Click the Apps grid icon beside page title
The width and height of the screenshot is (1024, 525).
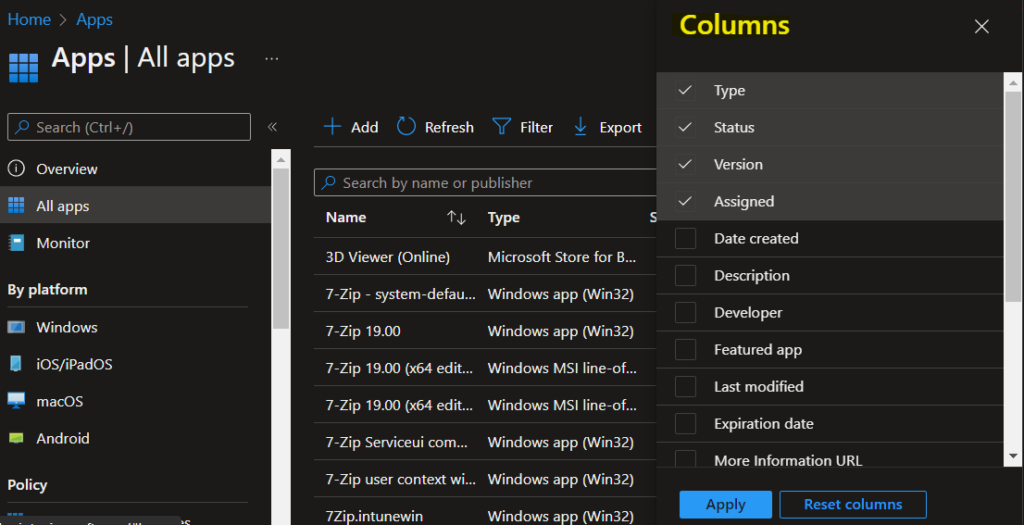pyautogui.click(x=24, y=68)
